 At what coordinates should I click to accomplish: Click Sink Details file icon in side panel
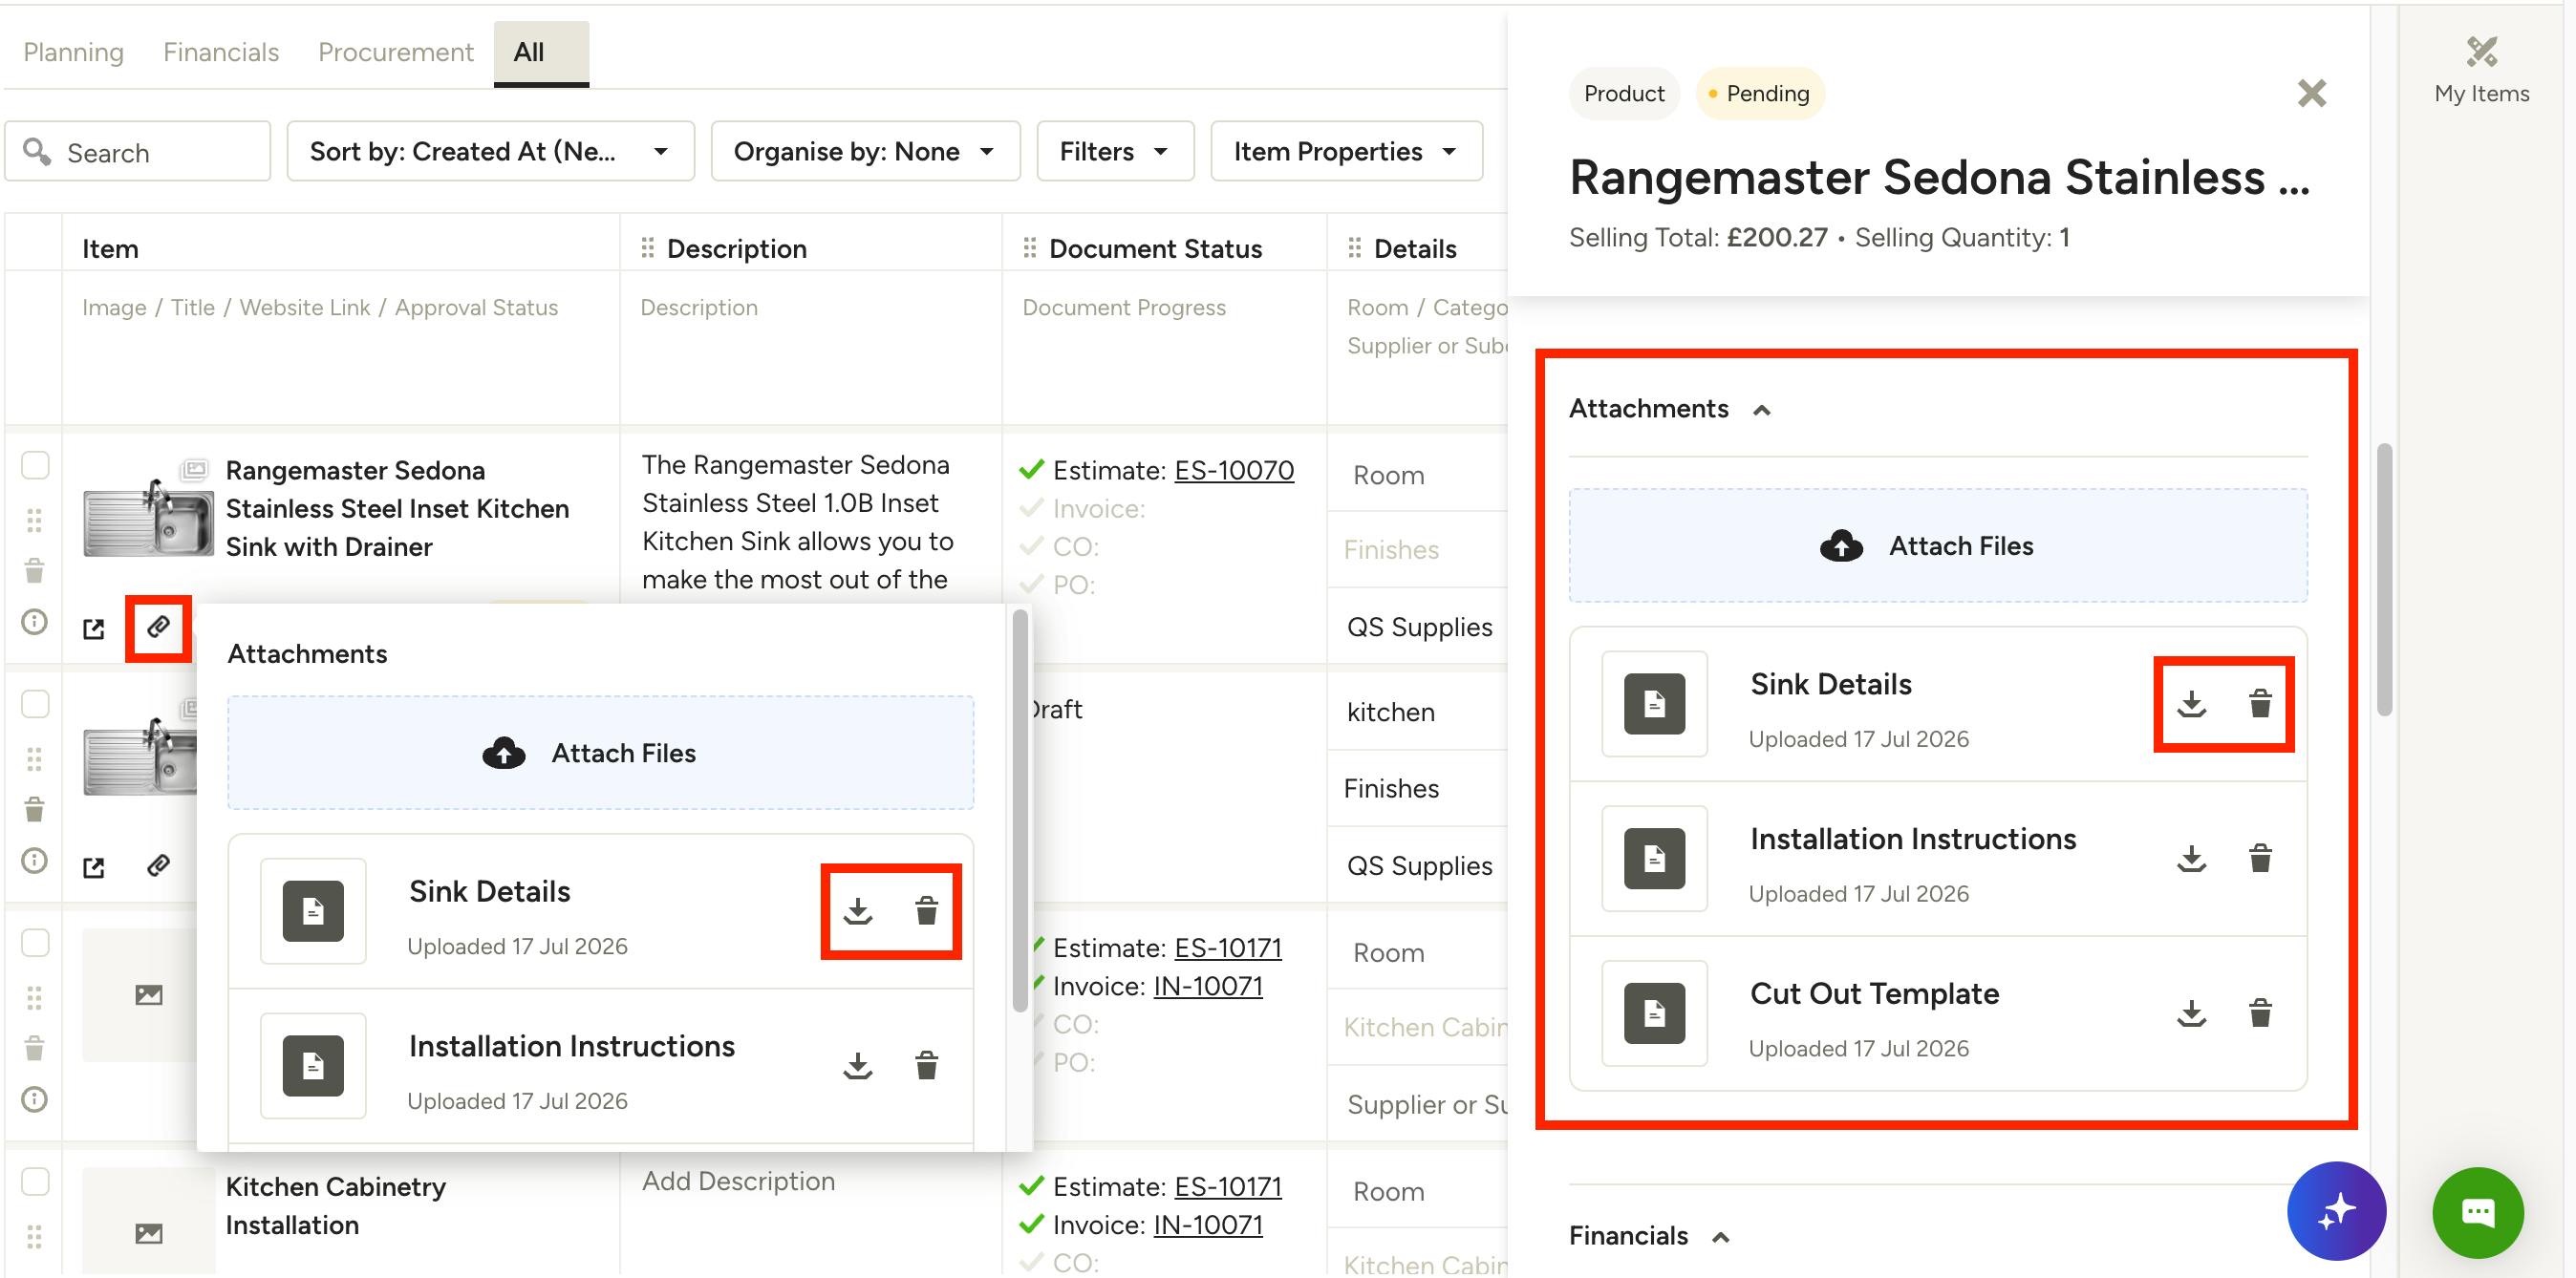(1654, 704)
